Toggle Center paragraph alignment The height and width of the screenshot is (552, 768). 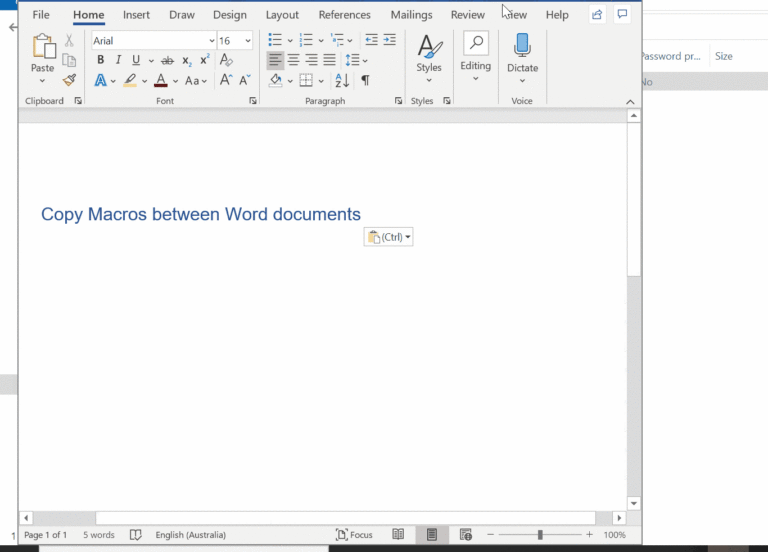pos(293,60)
